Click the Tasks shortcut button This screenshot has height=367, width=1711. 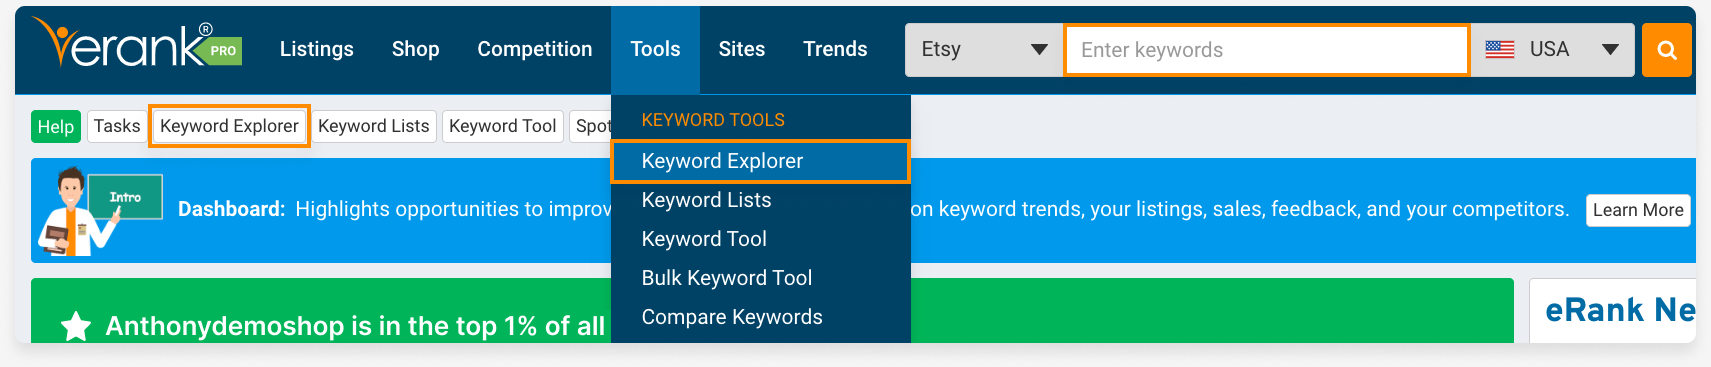coord(117,126)
